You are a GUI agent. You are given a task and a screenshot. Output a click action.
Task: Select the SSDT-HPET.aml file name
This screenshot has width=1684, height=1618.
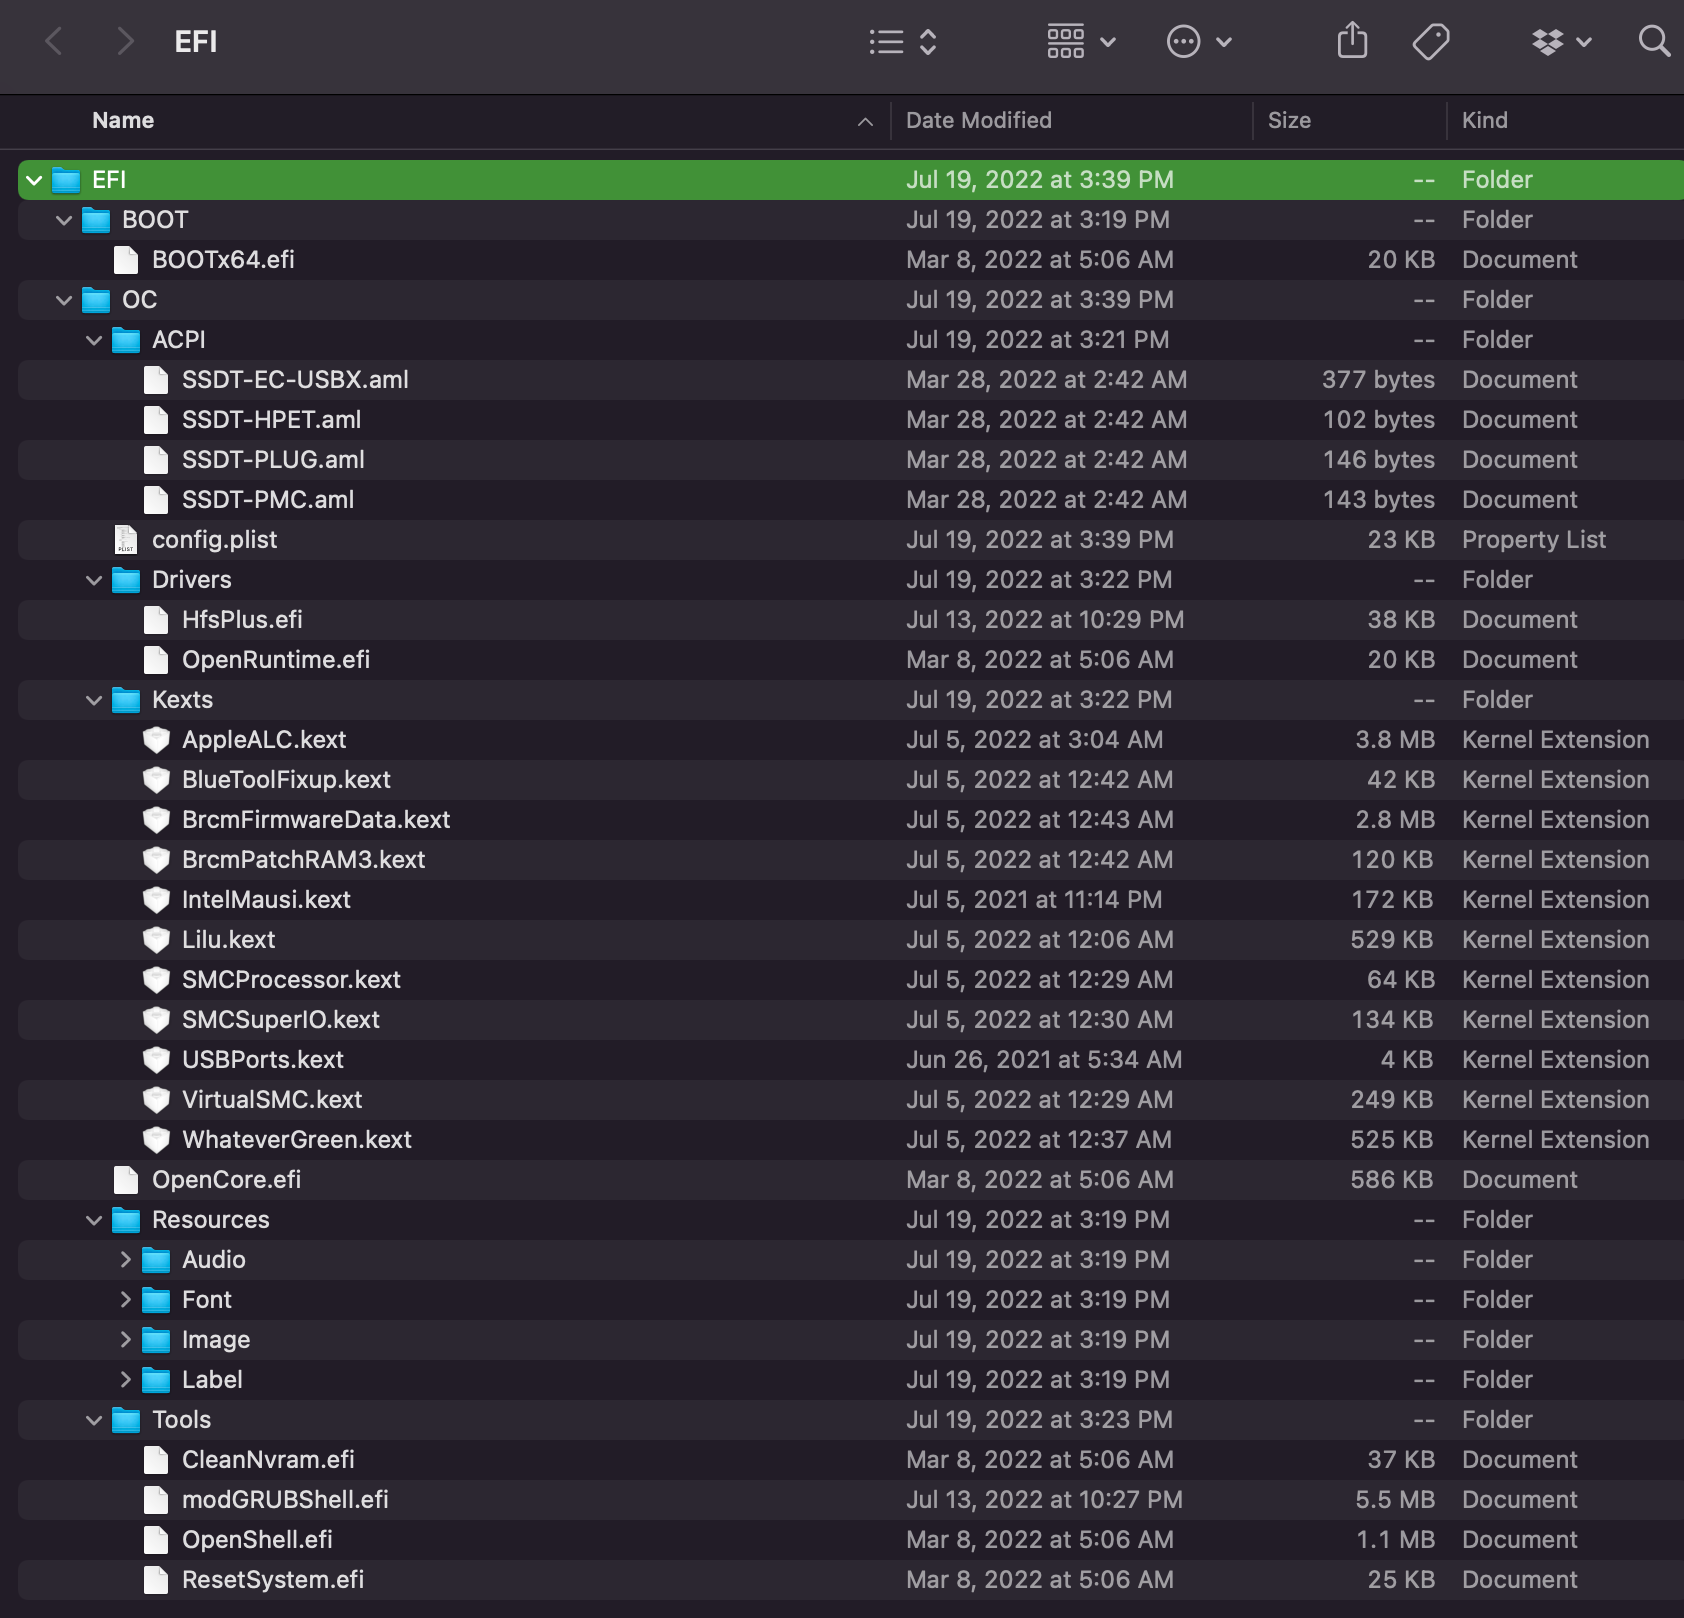pyautogui.click(x=271, y=420)
